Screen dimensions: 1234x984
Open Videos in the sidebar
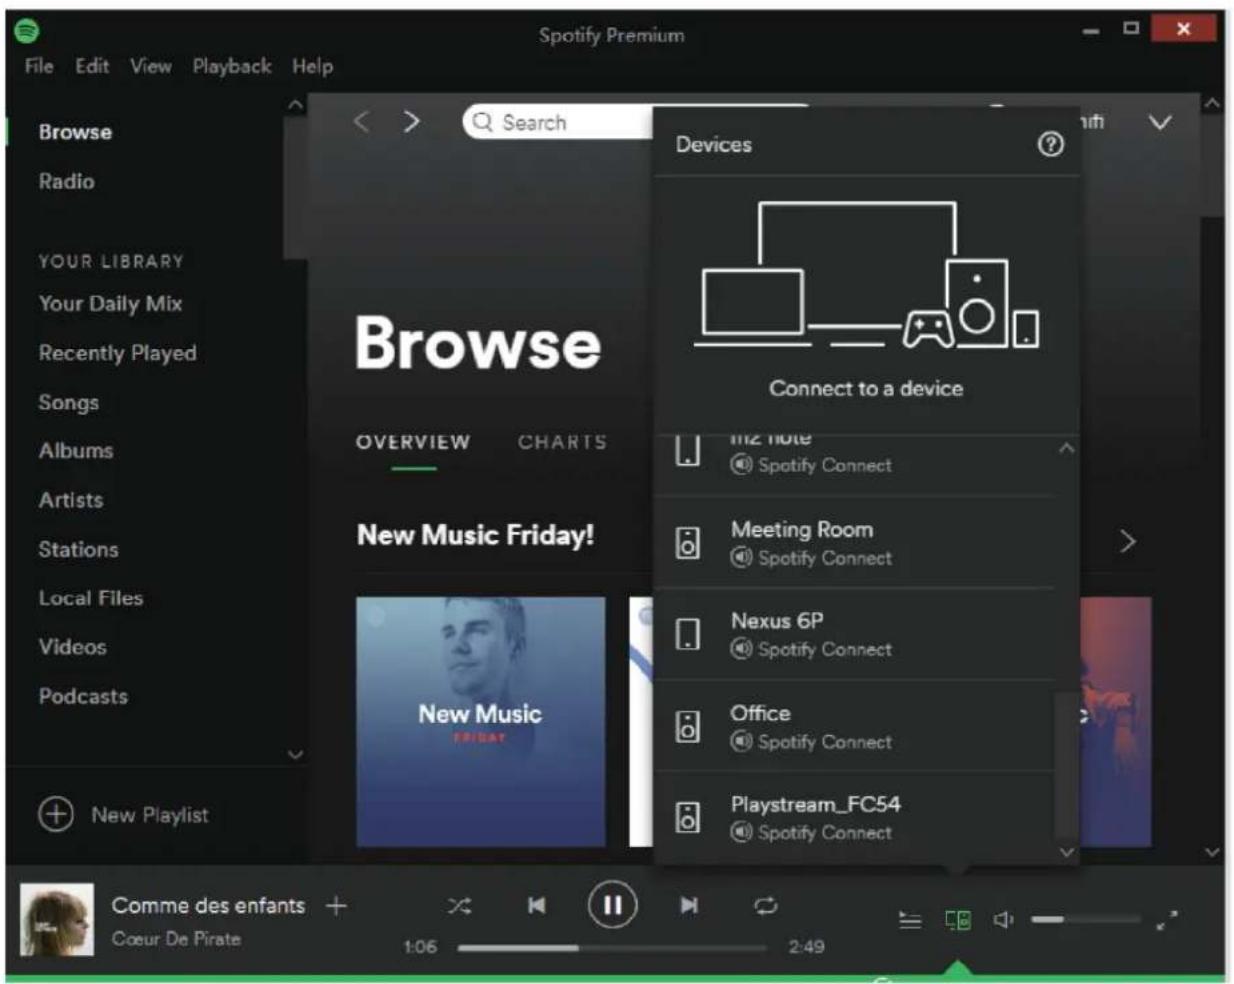tap(72, 647)
